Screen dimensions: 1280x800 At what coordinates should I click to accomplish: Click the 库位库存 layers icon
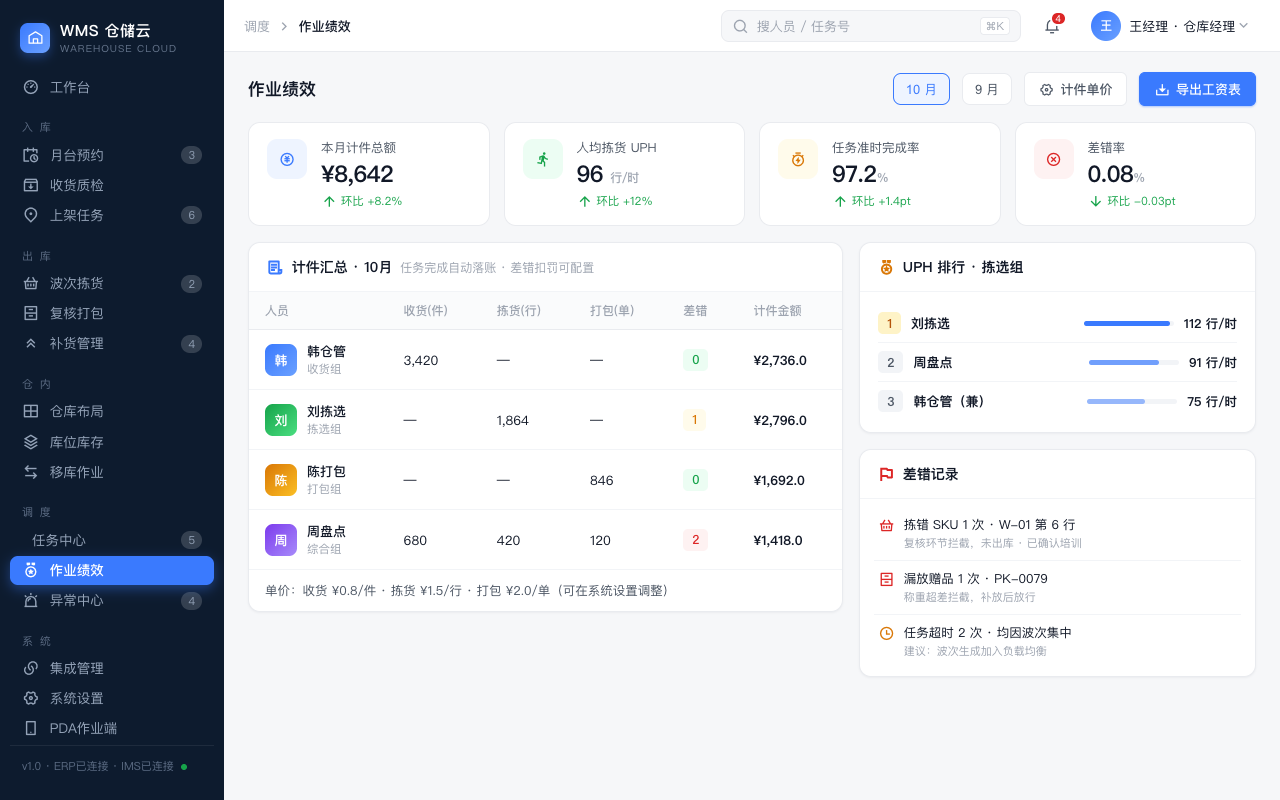[x=31, y=441]
